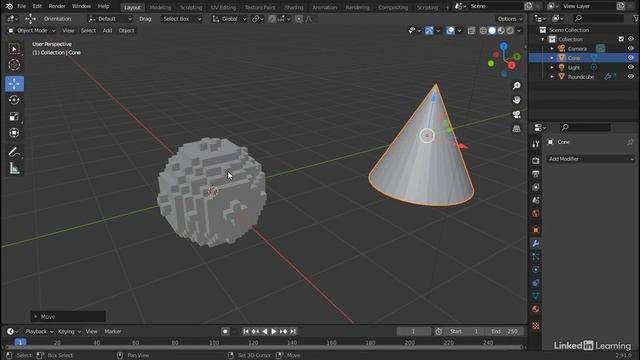
Task: Toggle camera view icon
Action: click(x=517, y=114)
